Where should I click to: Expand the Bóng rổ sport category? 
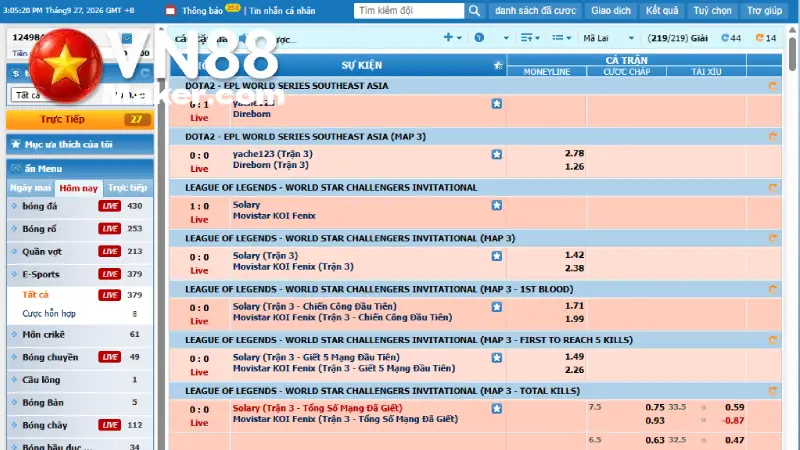(80, 229)
